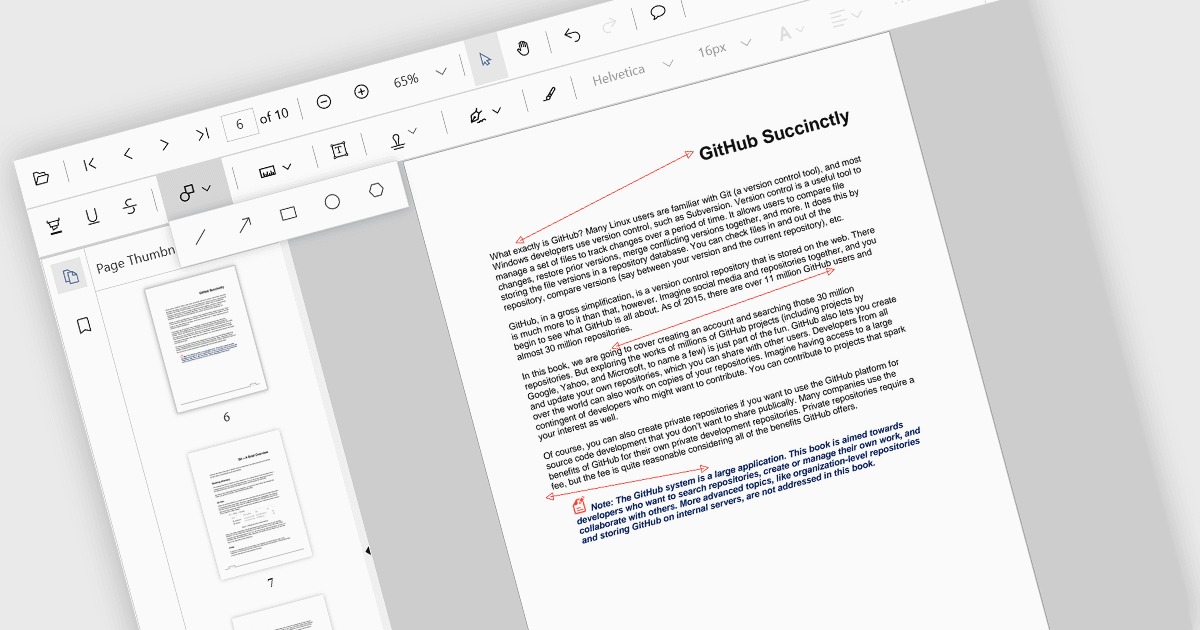This screenshot has width=1200, height=630.
Task: Show the bookmarks panel
Action: [84, 326]
